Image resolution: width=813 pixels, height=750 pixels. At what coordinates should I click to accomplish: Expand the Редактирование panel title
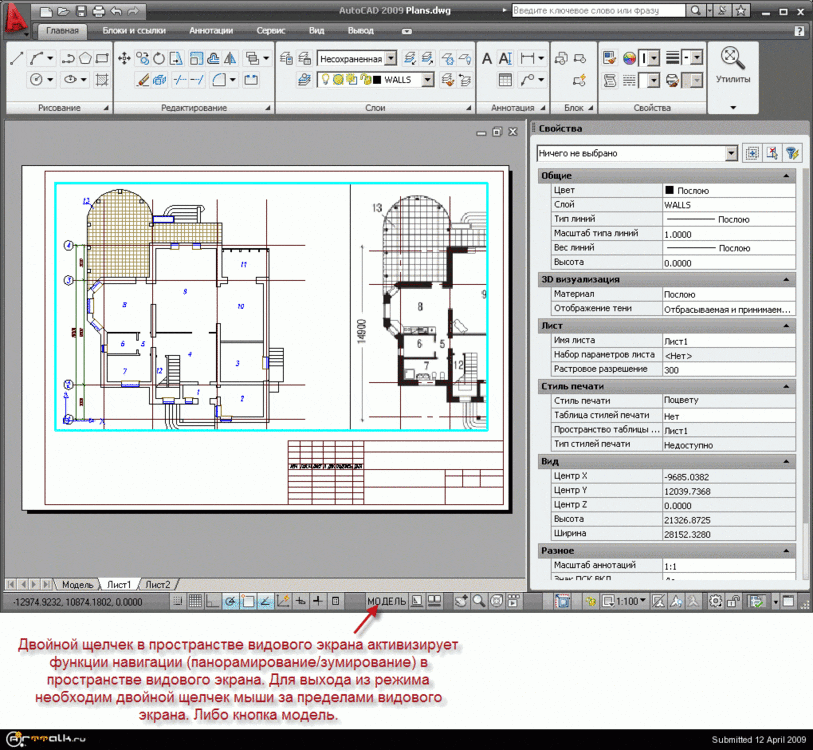[x=194, y=108]
